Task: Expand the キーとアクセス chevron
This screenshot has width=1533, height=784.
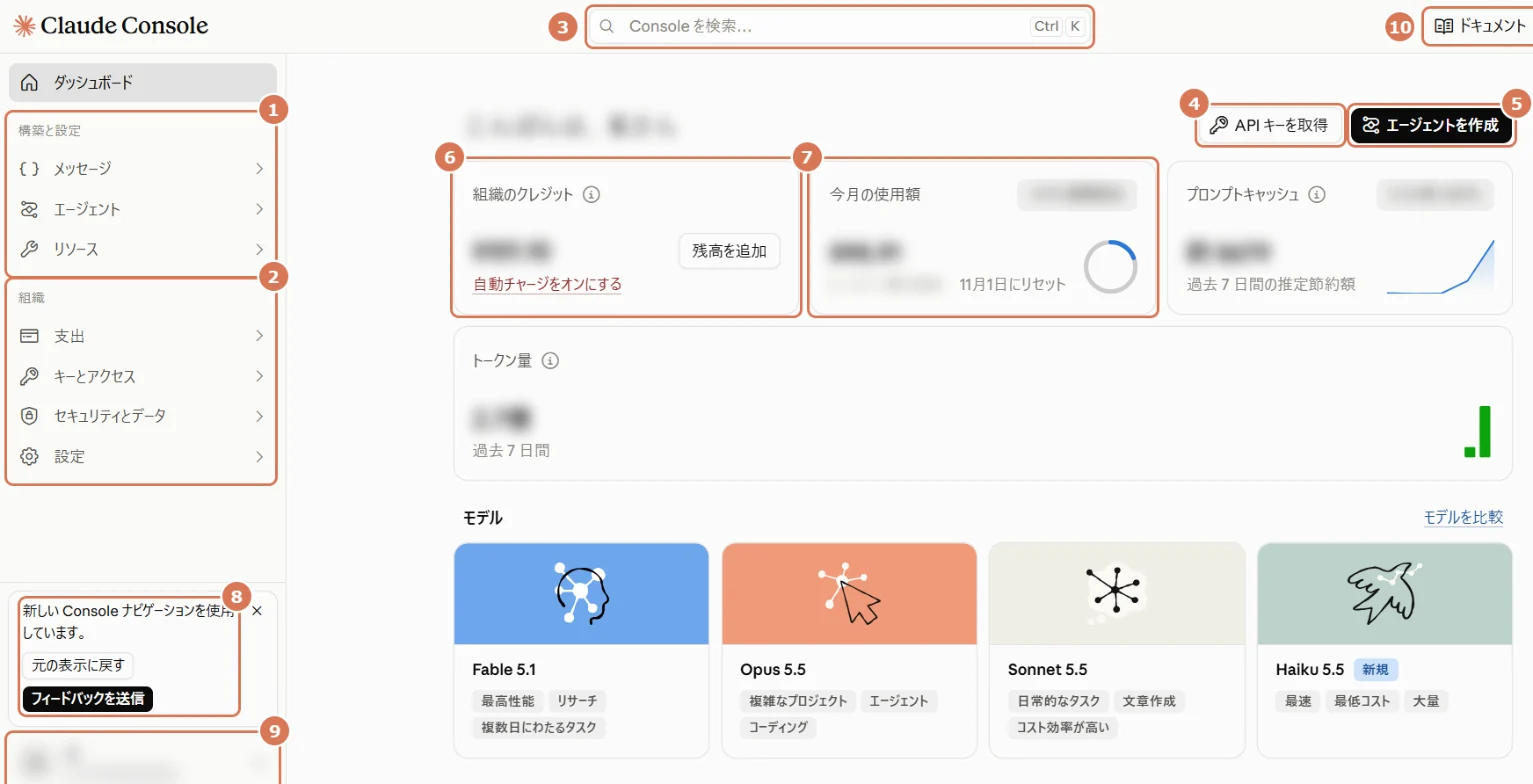Action: coord(259,376)
